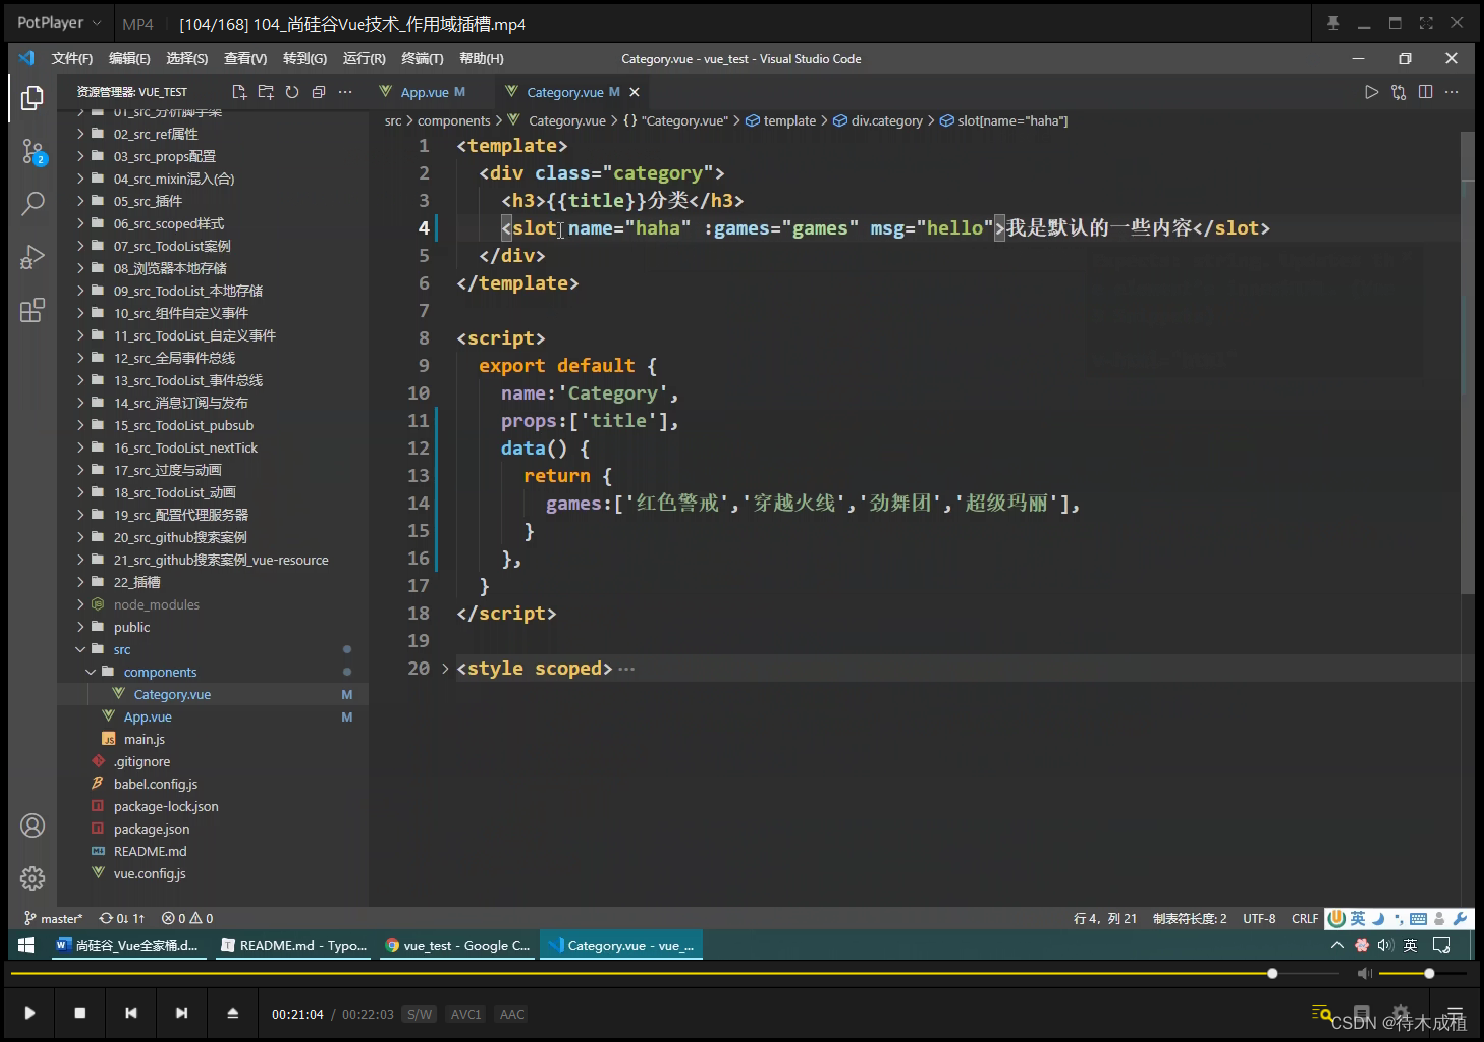Open the Manage gear in activity bar
This screenshot has height=1042, width=1484.
click(32, 878)
